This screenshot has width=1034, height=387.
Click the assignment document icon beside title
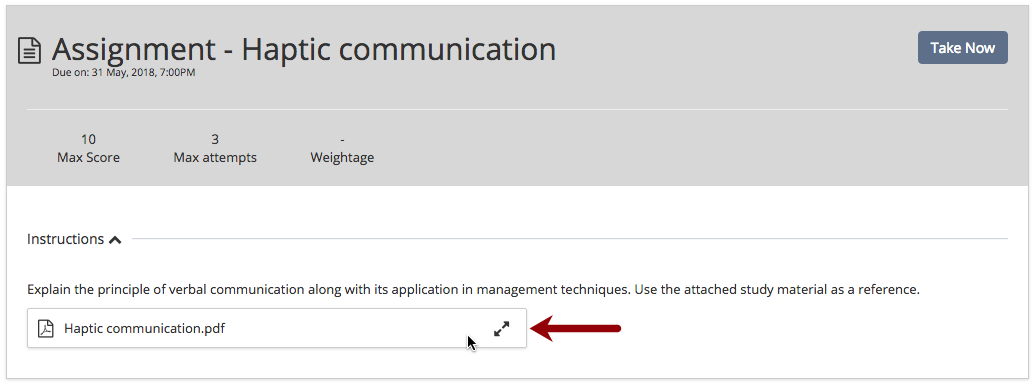click(x=30, y=51)
